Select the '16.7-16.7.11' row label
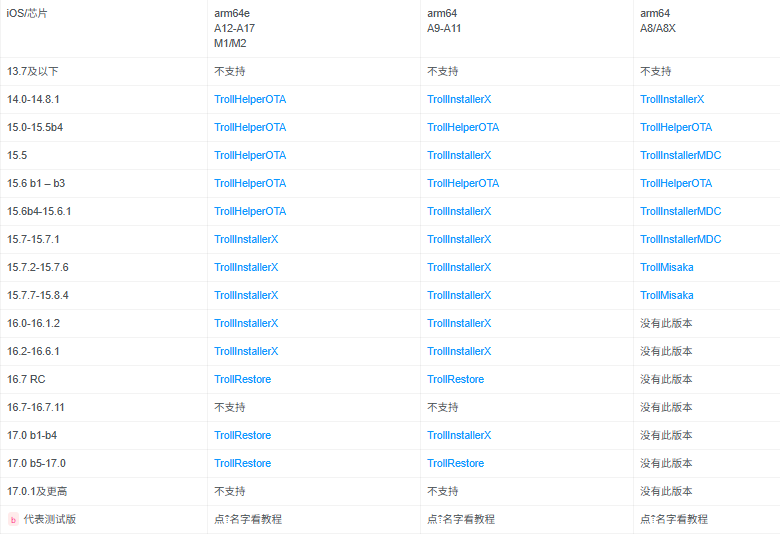 pyautogui.click(x=35, y=408)
